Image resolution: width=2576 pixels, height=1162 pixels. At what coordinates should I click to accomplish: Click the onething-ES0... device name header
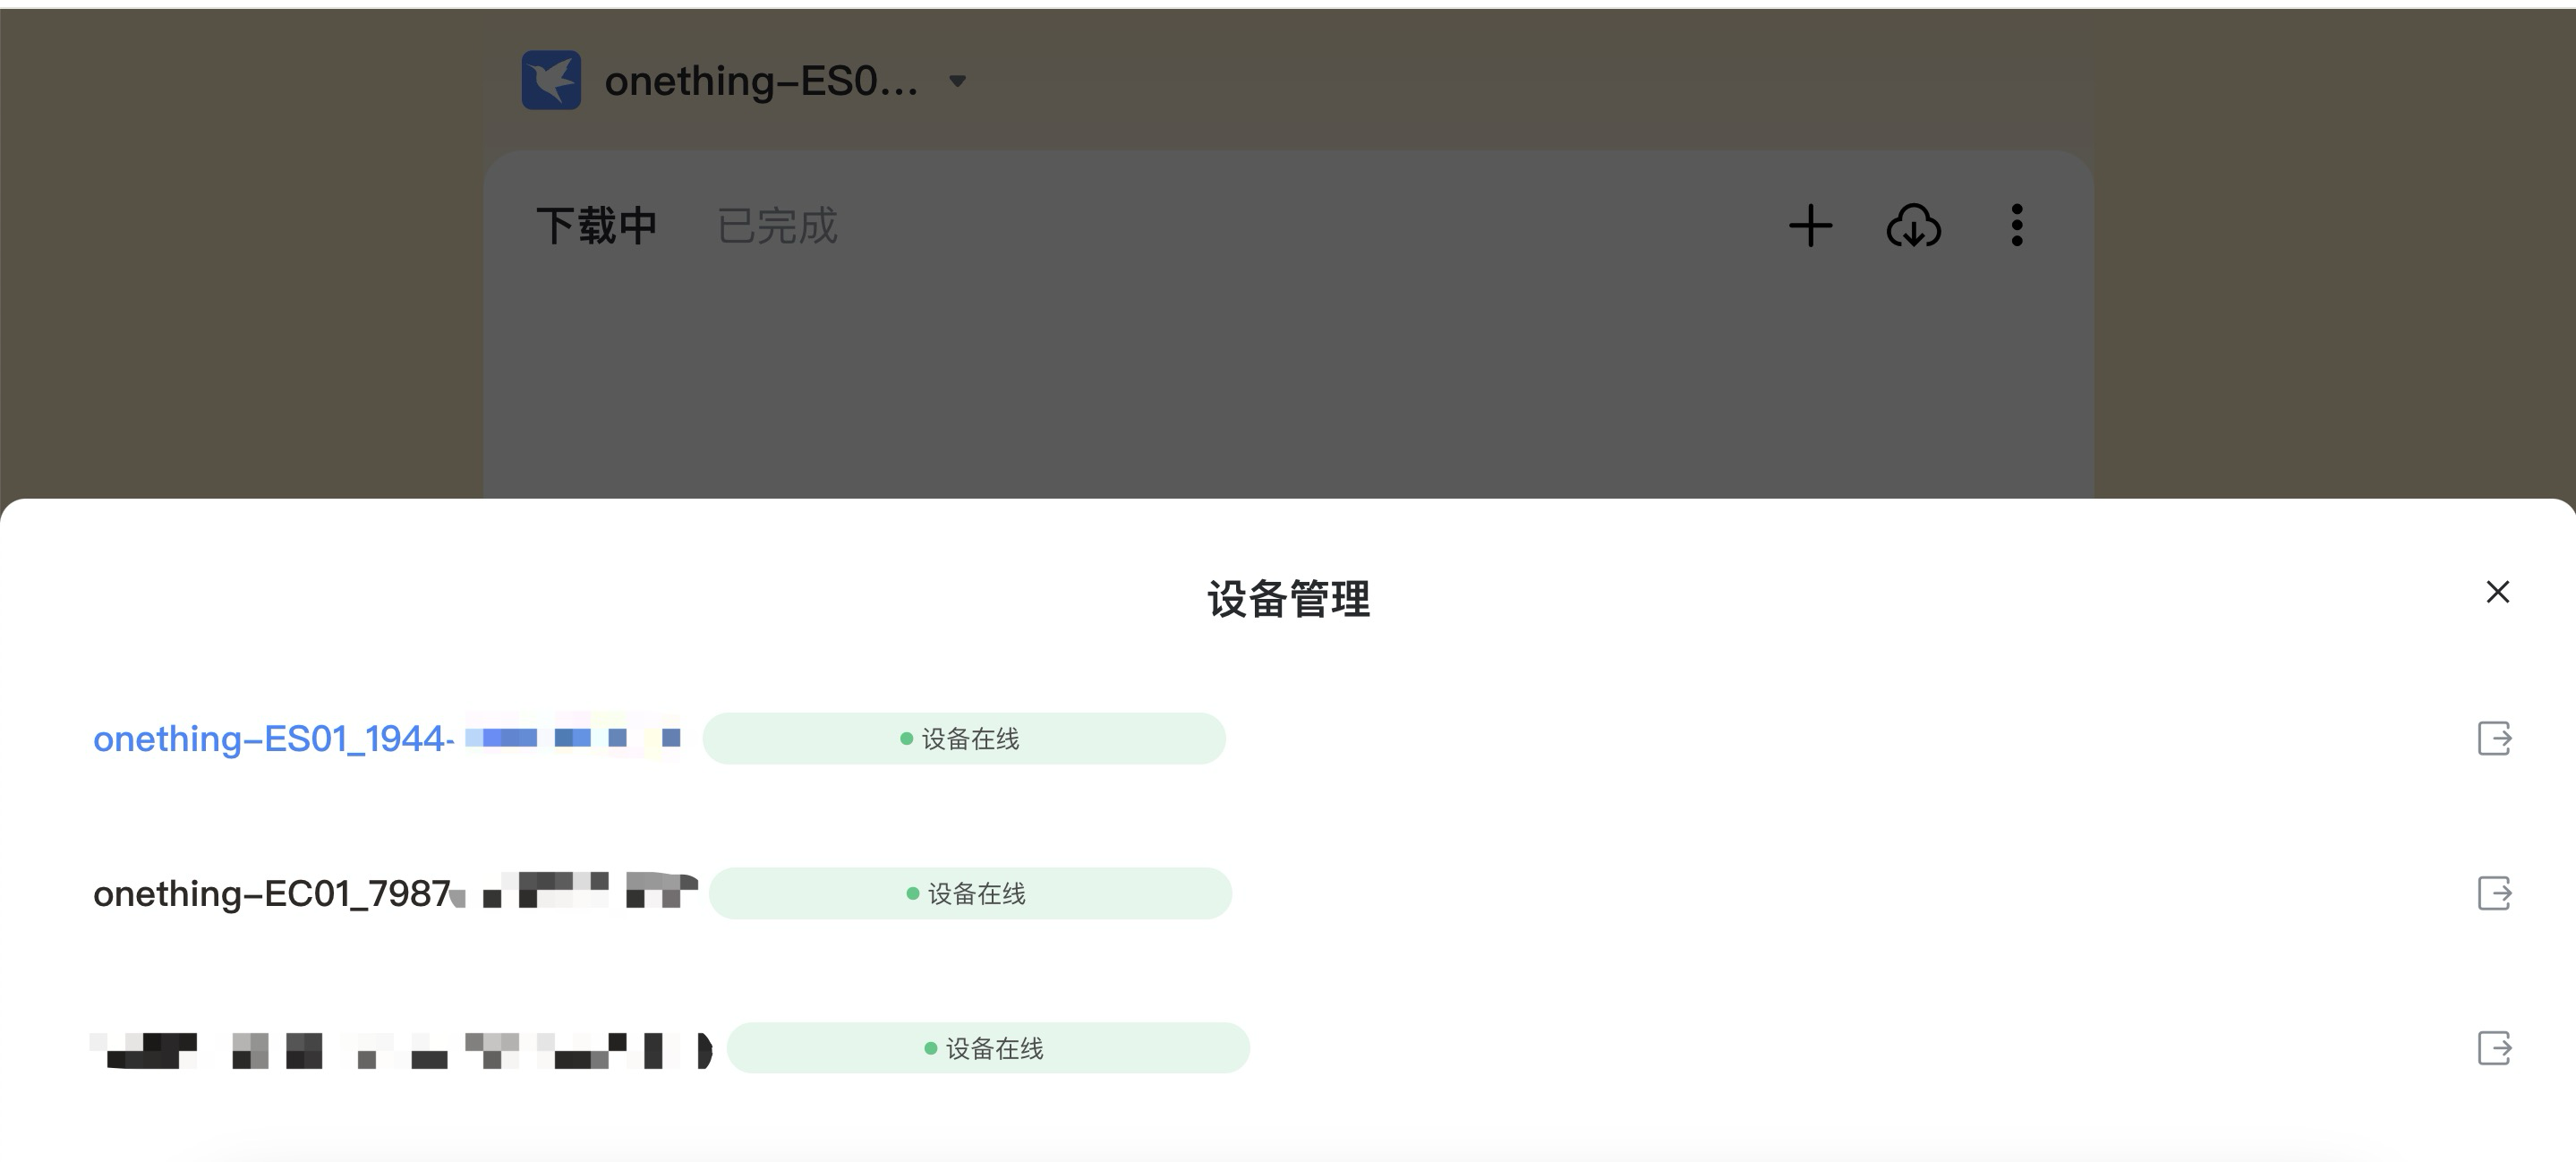[x=761, y=81]
